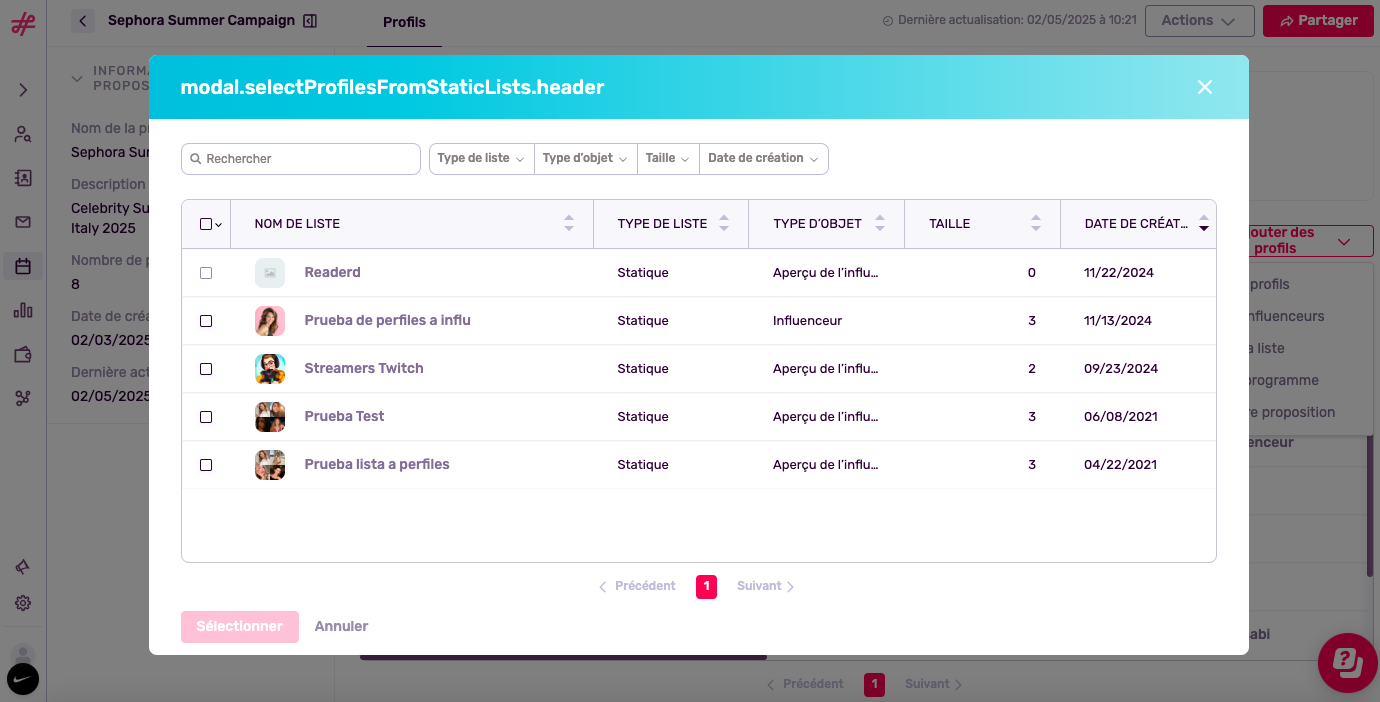Click the search magnifier icon in modal
Viewport: 1380px width, 702px height.
196,159
